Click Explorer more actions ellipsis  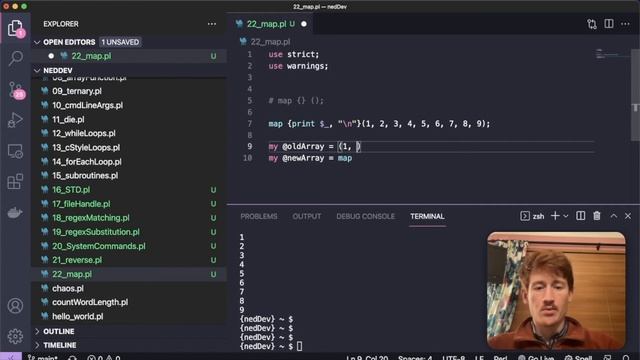point(212,24)
